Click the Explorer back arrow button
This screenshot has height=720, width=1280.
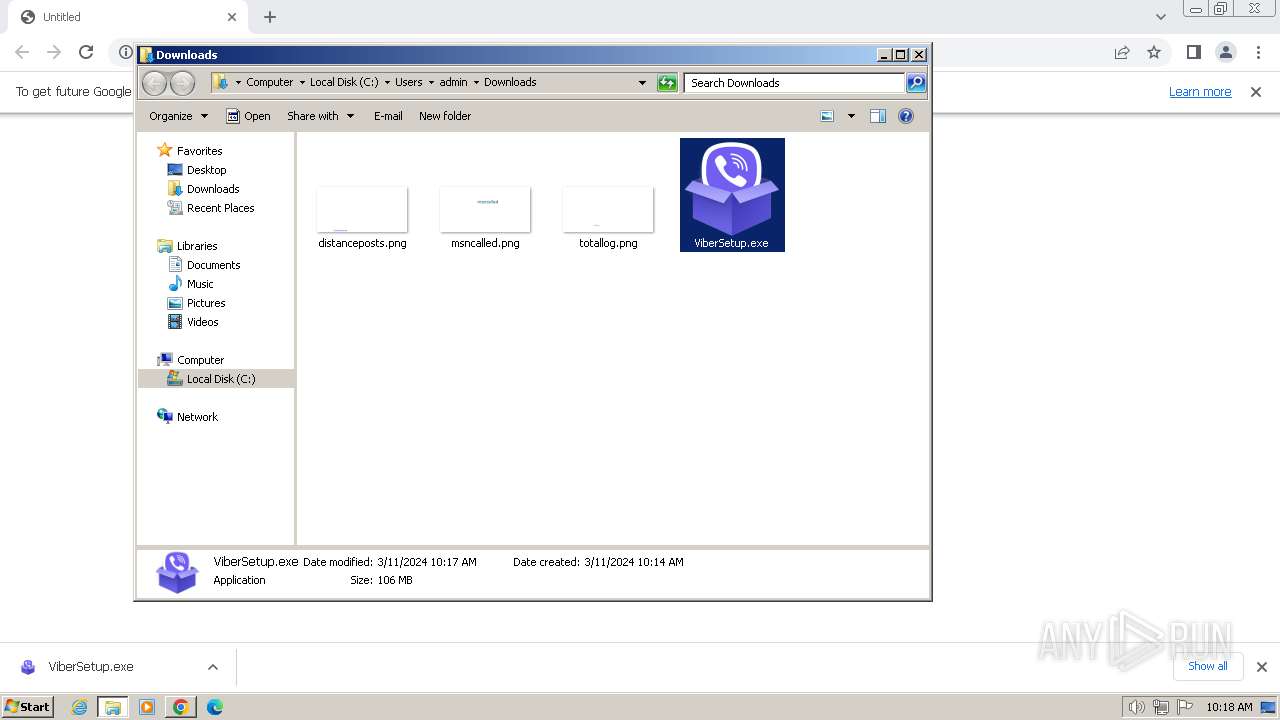pos(154,83)
